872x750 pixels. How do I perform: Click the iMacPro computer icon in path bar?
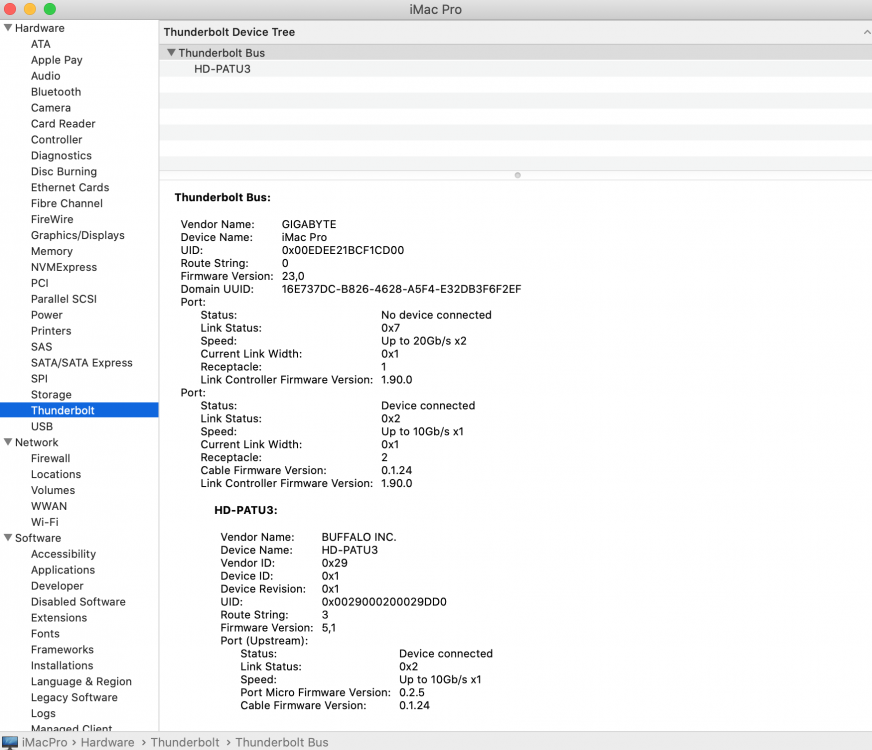[10, 742]
